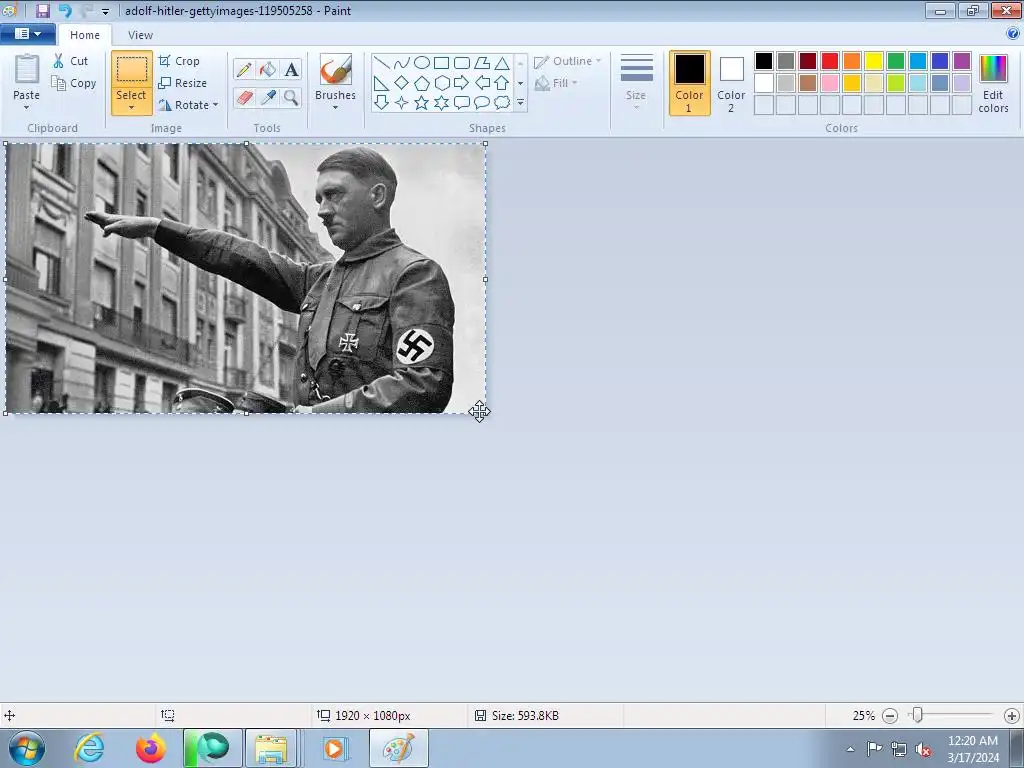This screenshot has height=768, width=1024.
Task: Choose the Up arrow shape
Action: tap(502, 83)
